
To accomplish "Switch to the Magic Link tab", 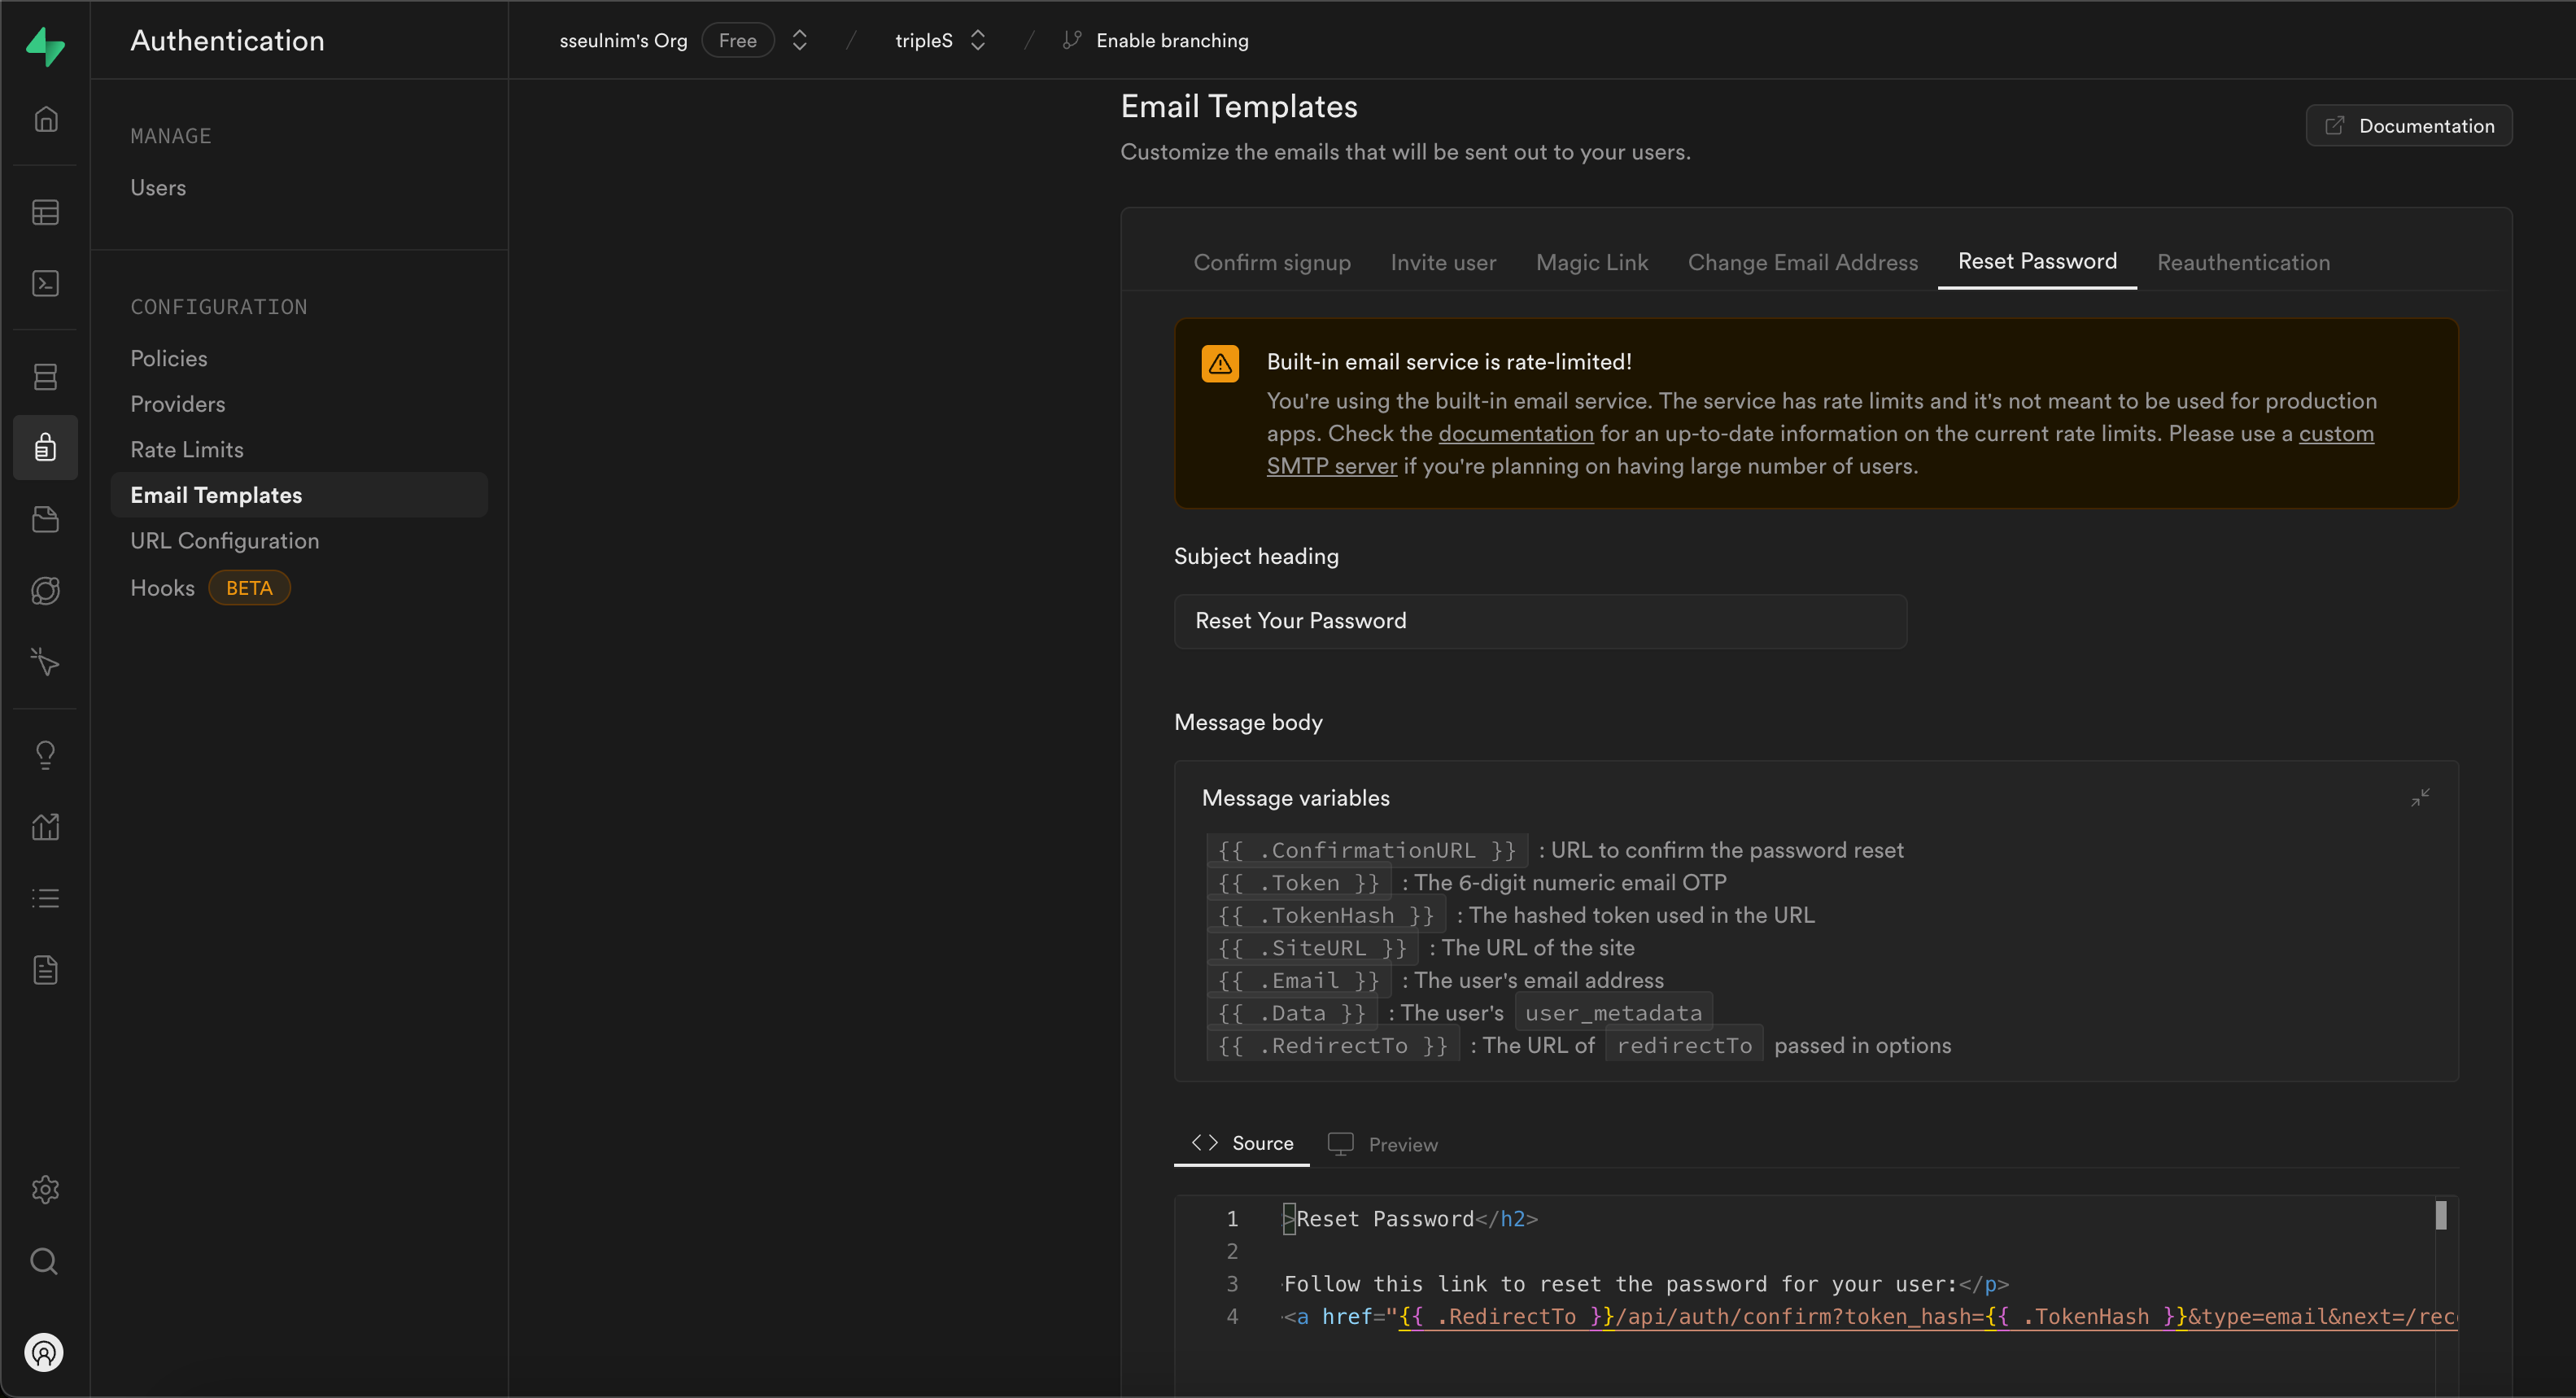I will (1591, 262).
